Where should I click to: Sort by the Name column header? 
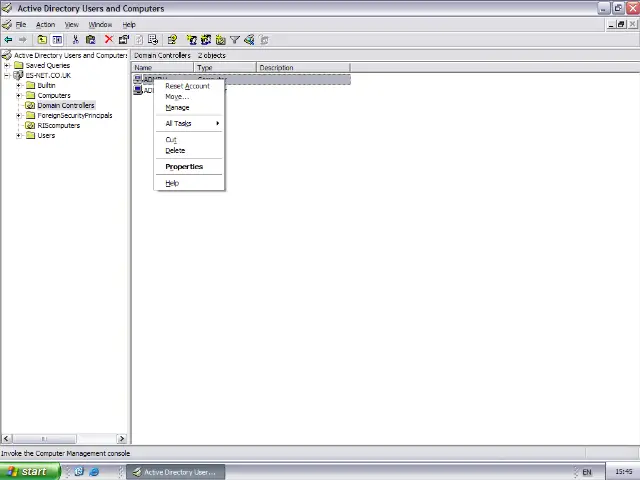(x=162, y=68)
